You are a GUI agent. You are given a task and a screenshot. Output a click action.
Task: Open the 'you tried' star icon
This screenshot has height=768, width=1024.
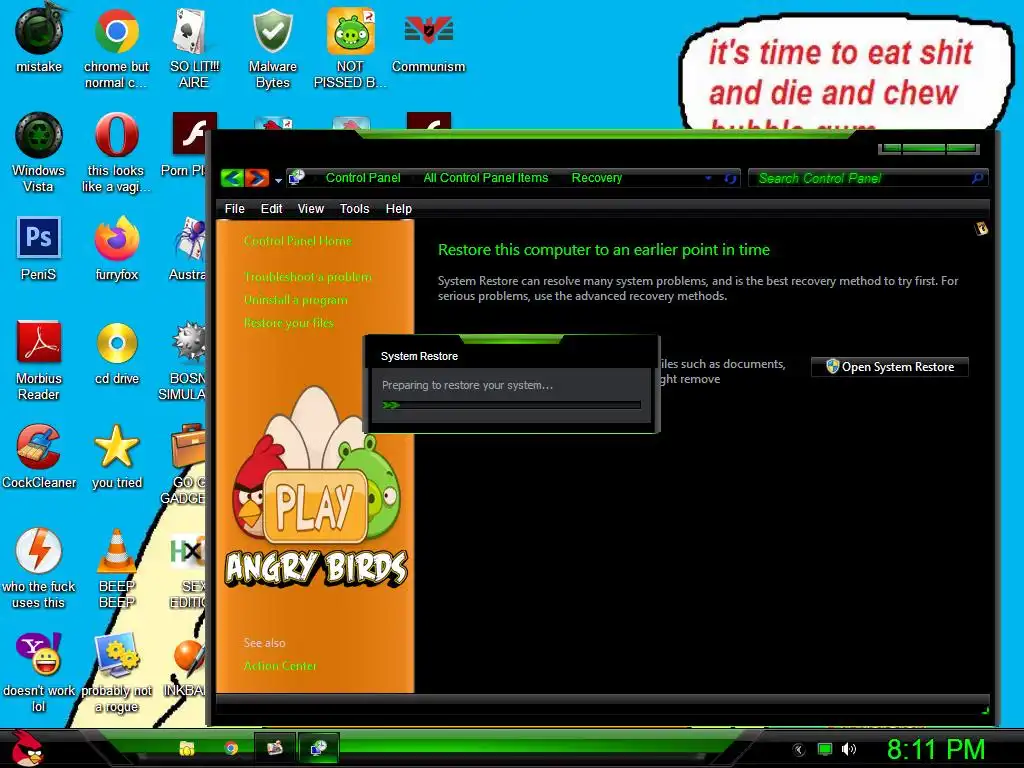(116, 456)
